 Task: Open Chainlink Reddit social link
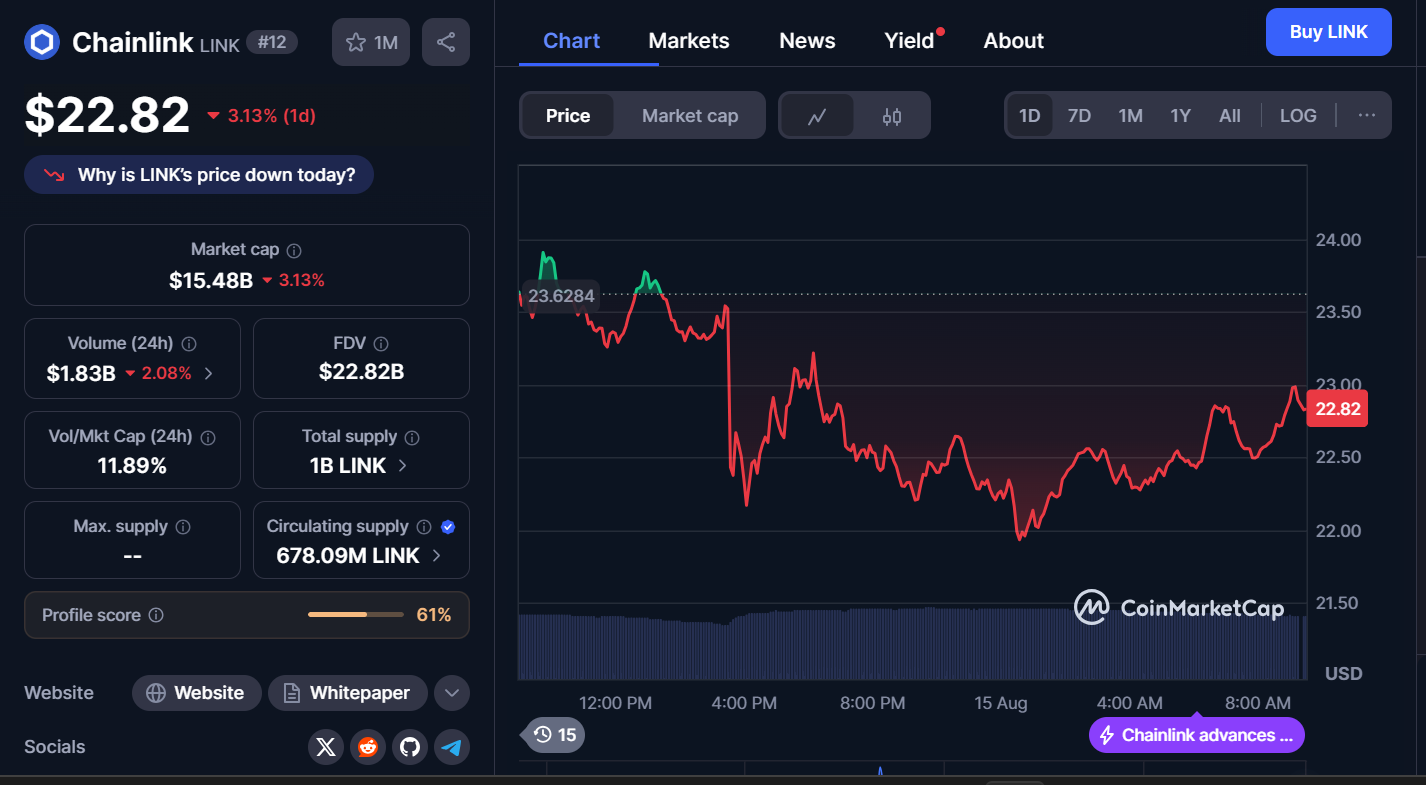click(367, 747)
